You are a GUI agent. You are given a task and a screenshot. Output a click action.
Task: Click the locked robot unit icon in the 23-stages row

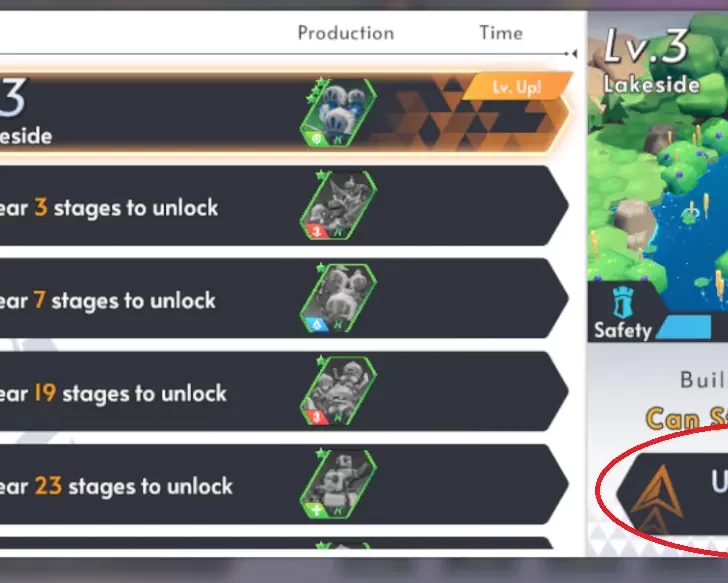coord(338,484)
